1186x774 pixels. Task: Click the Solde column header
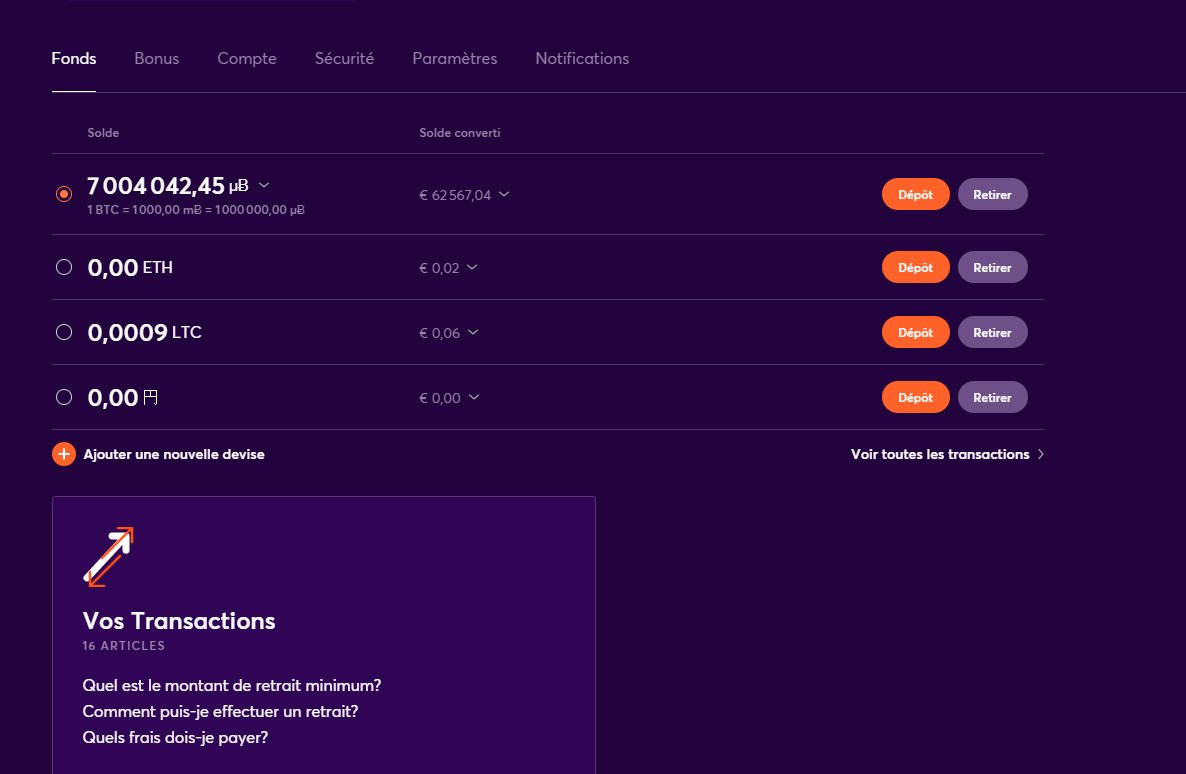[103, 132]
